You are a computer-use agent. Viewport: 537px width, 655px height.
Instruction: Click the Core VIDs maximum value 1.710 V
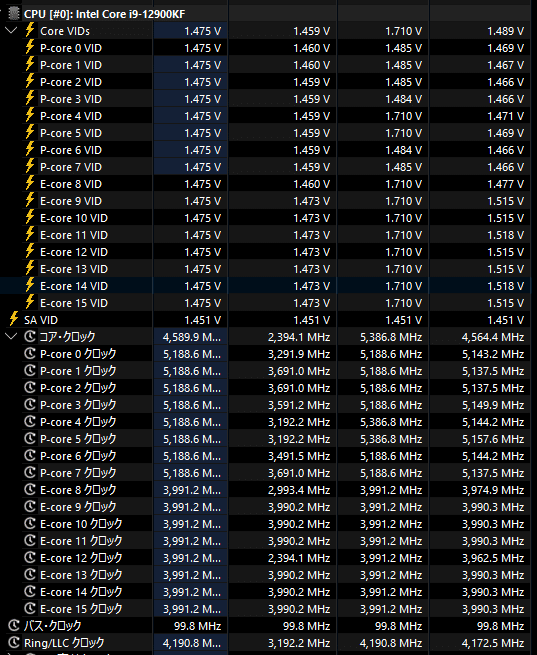(403, 31)
